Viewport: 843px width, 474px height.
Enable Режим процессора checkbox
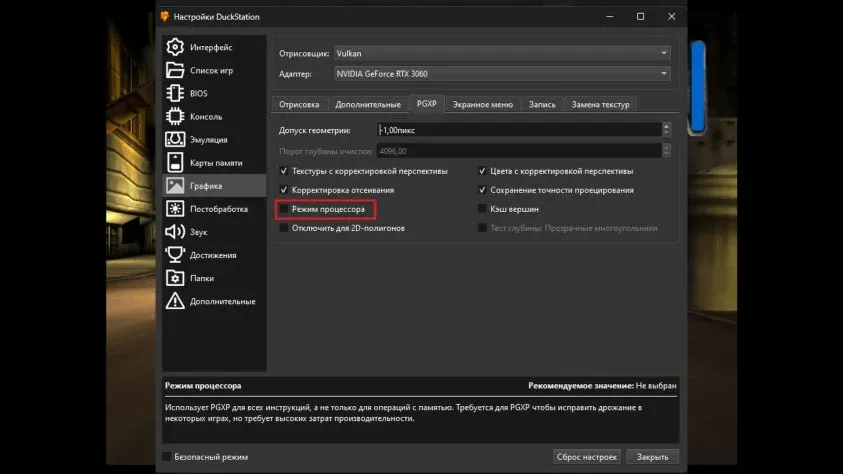[x=284, y=209]
